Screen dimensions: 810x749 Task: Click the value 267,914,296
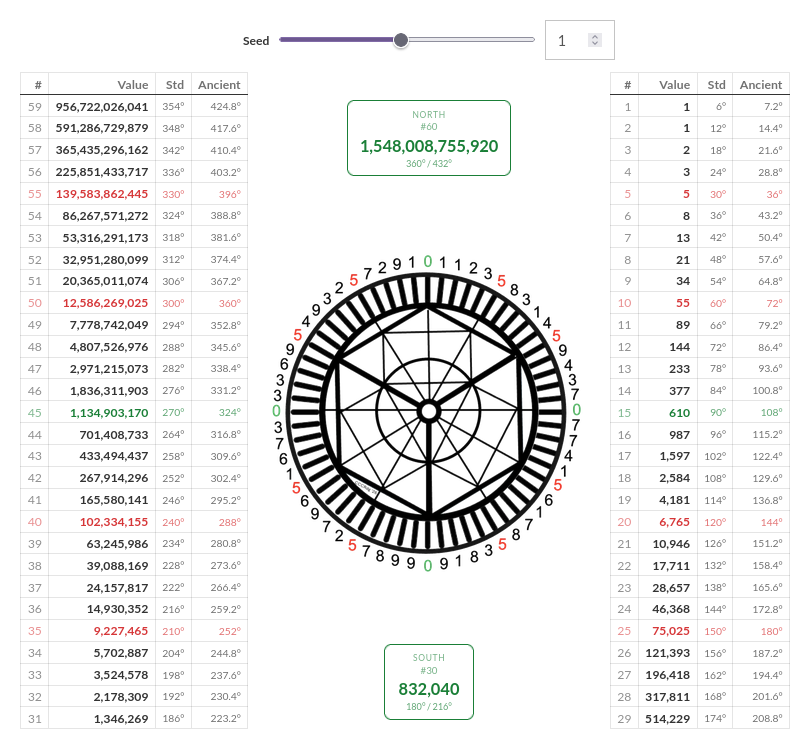pyautogui.click(x=114, y=478)
